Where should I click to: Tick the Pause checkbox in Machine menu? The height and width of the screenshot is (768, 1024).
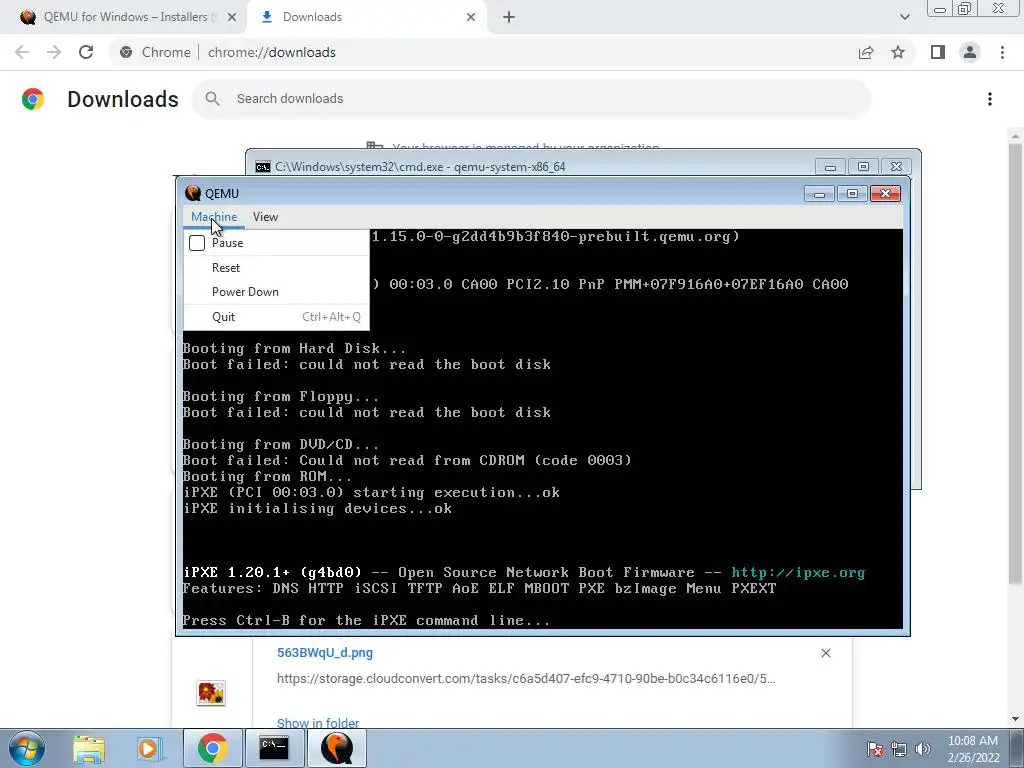coord(197,243)
